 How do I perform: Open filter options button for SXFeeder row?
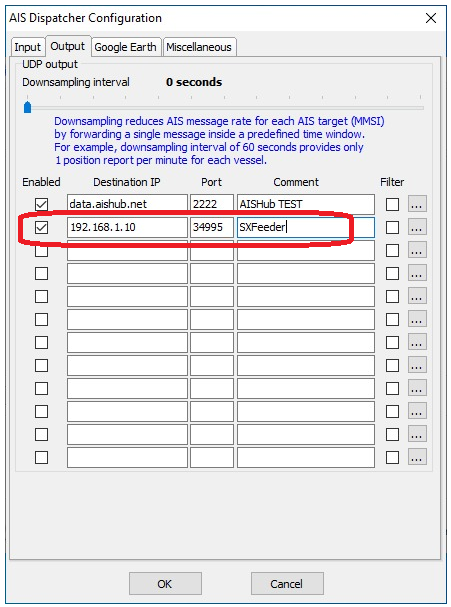coord(417,227)
